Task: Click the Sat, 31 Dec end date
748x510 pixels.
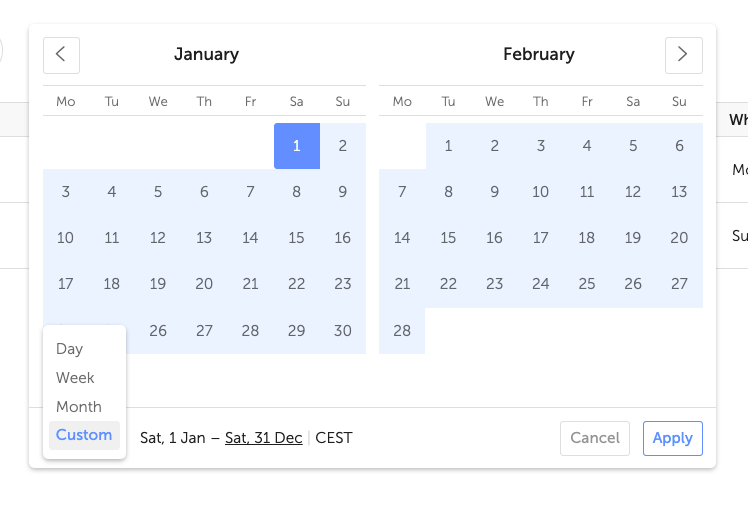Action: pos(263,438)
